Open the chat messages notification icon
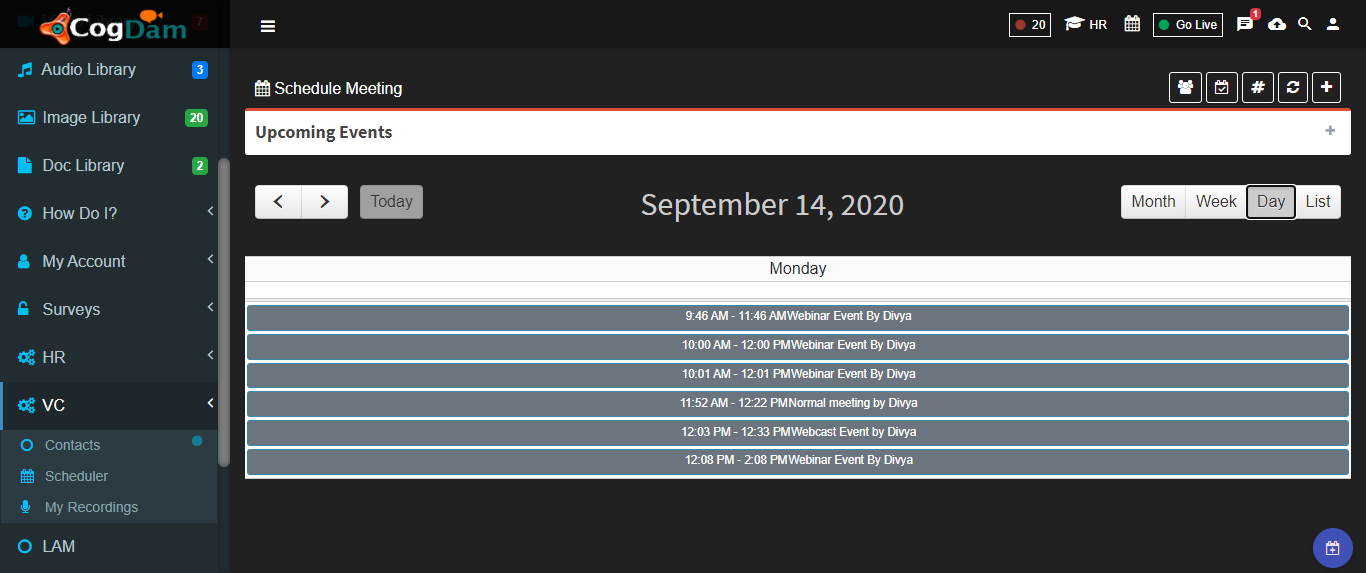Viewport: 1366px width, 573px height. pyautogui.click(x=1246, y=24)
